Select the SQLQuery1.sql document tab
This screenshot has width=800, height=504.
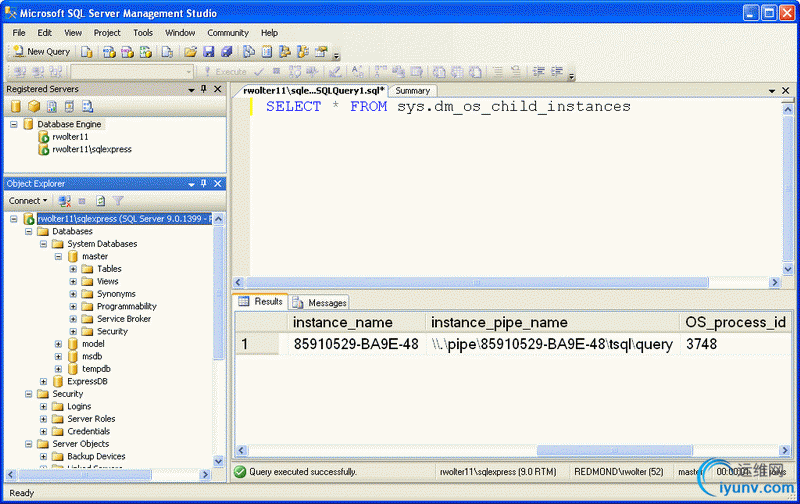click(313, 91)
